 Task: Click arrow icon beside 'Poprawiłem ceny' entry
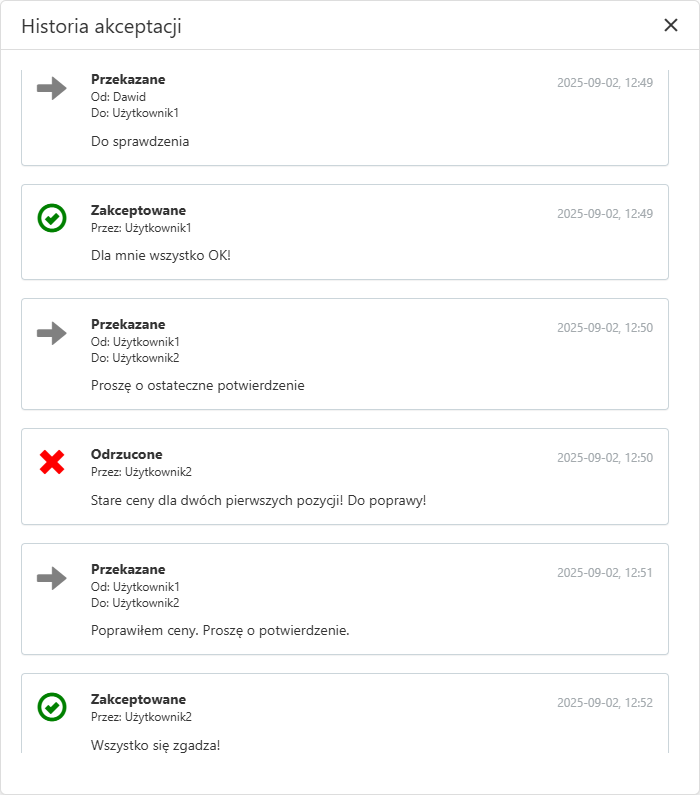coord(52,578)
